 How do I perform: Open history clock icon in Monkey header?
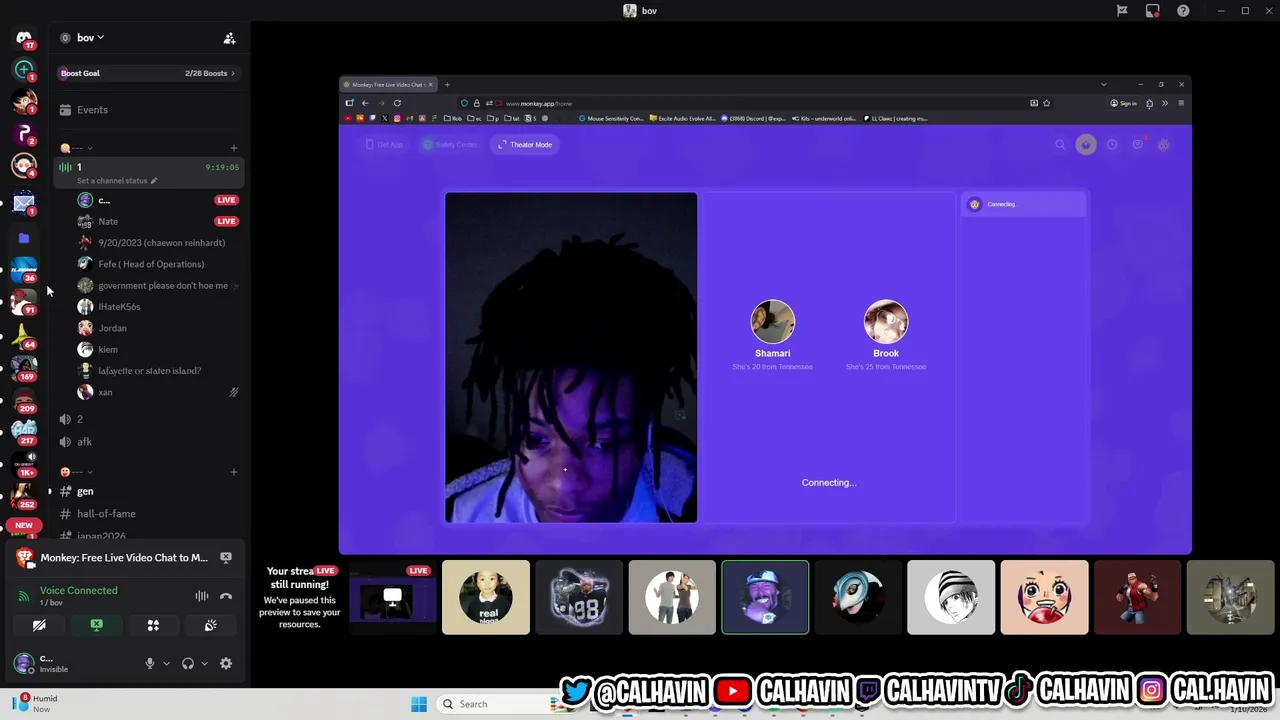click(1112, 145)
